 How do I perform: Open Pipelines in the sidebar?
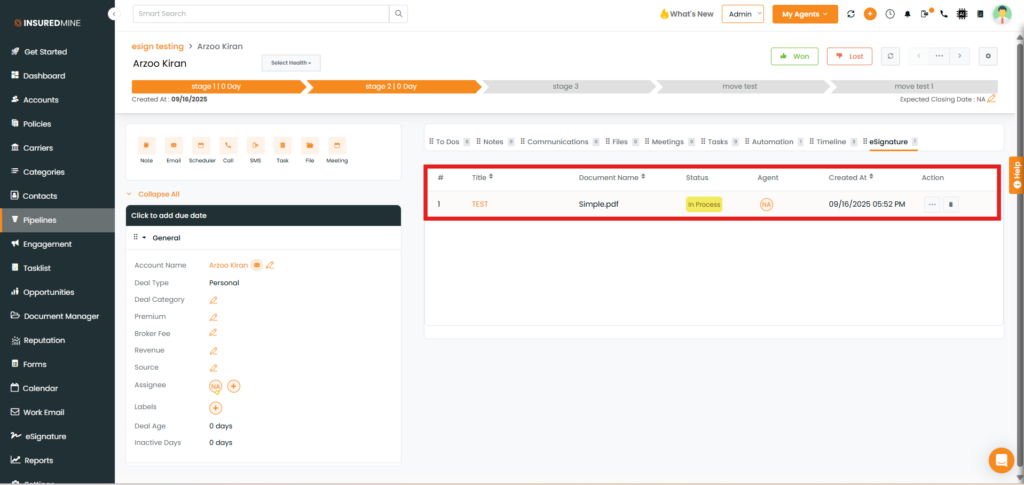(x=40, y=220)
